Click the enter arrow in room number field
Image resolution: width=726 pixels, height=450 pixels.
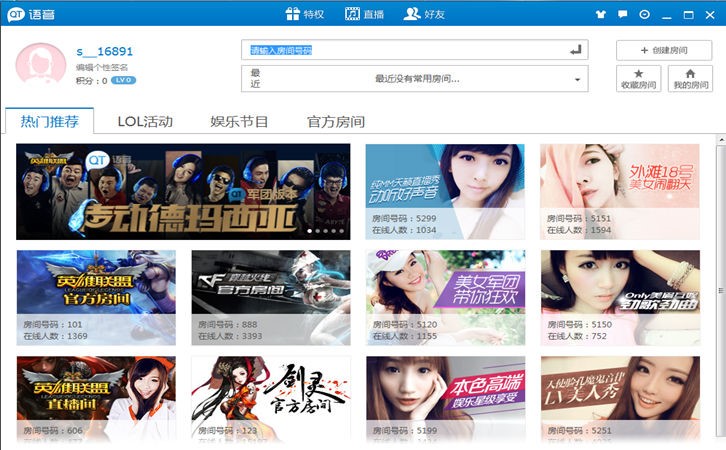click(575, 50)
